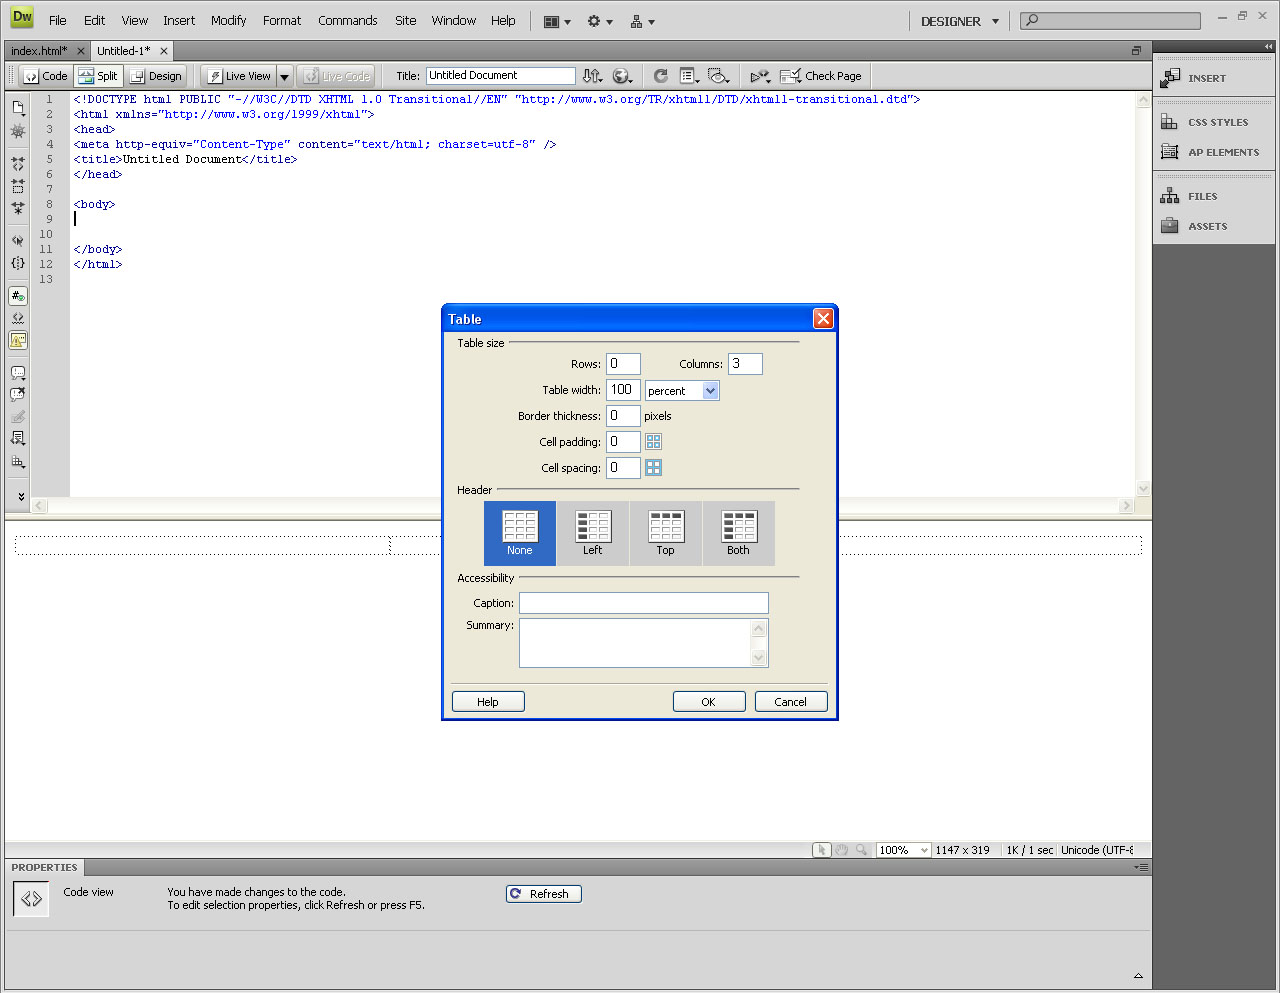Open the table width percent dropdown
The height and width of the screenshot is (993, 1280).
click(682, 391)
